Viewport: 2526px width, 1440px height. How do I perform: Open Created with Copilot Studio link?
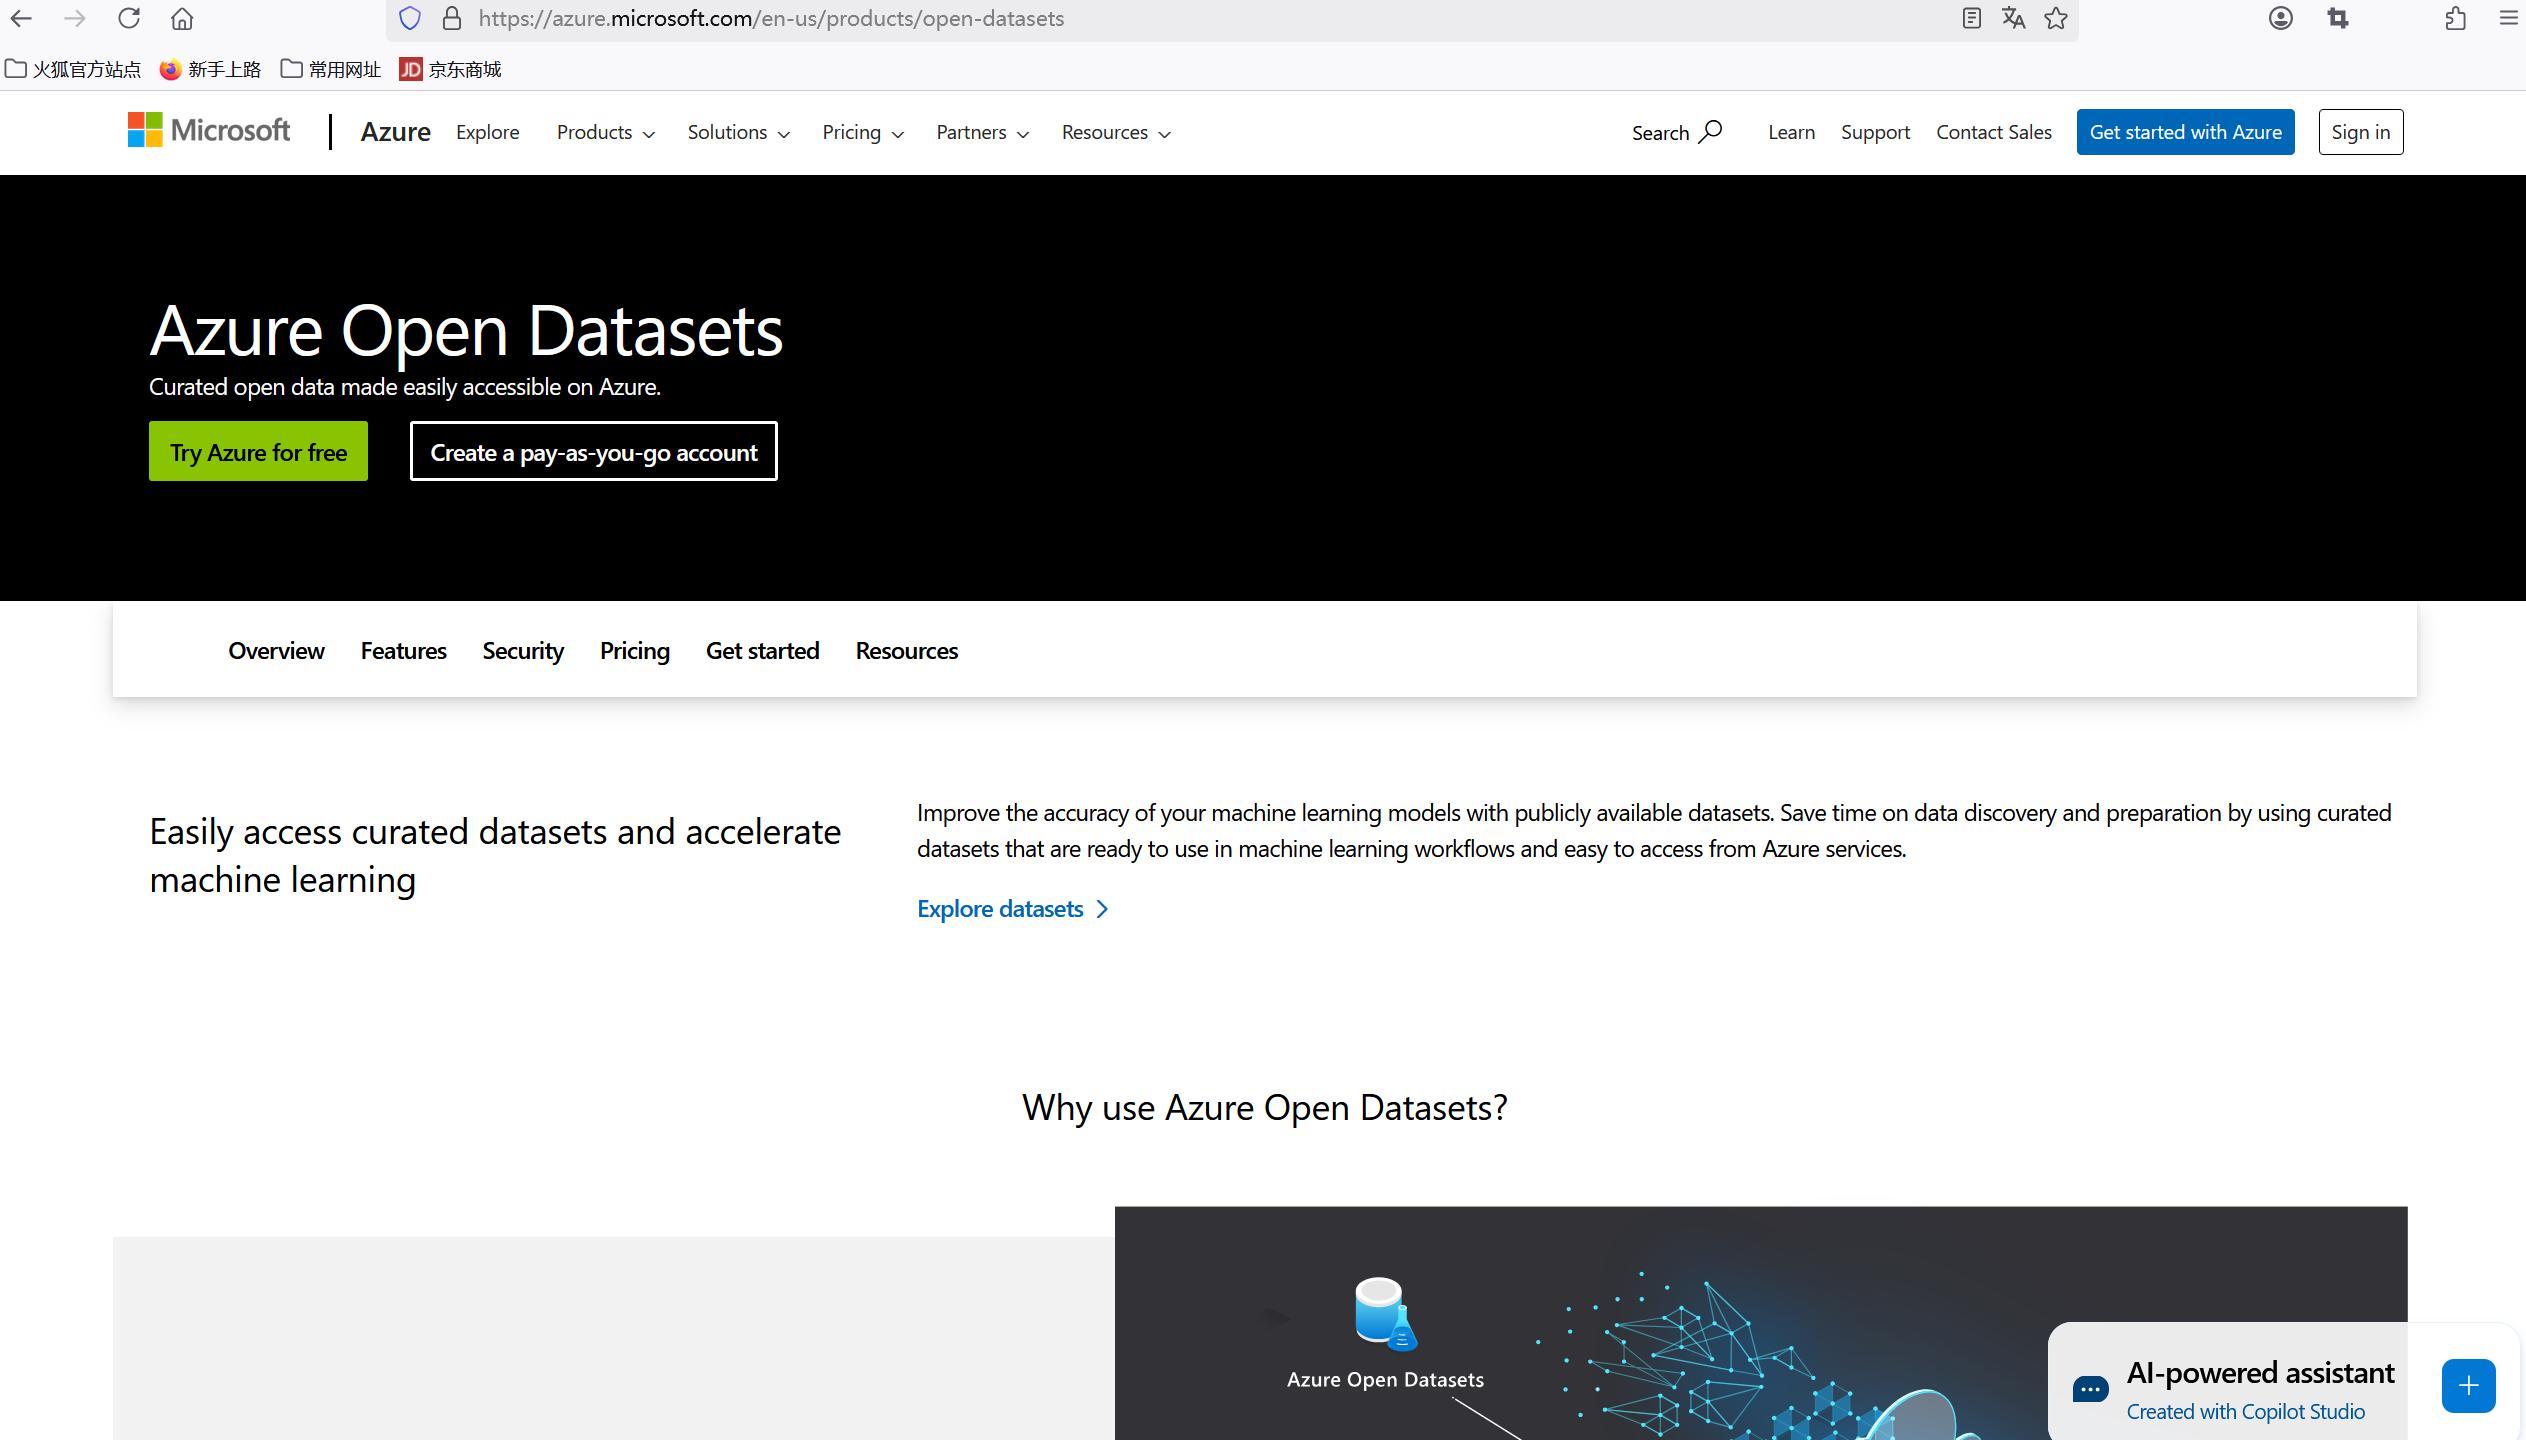coord(2245,1412)
